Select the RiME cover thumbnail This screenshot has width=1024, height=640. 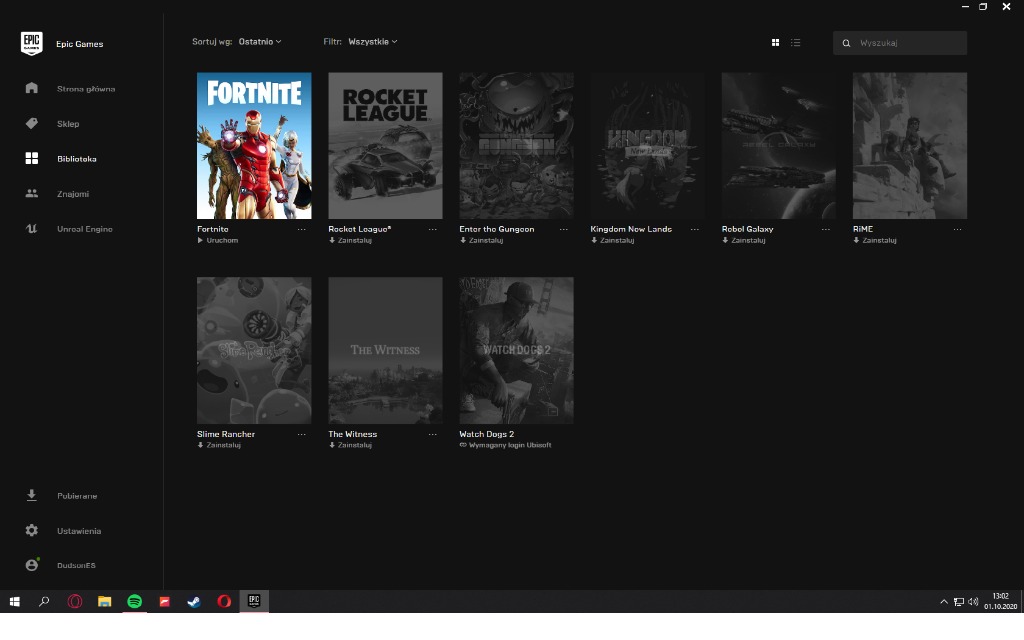pyautogui.click(x=910, y=146)
